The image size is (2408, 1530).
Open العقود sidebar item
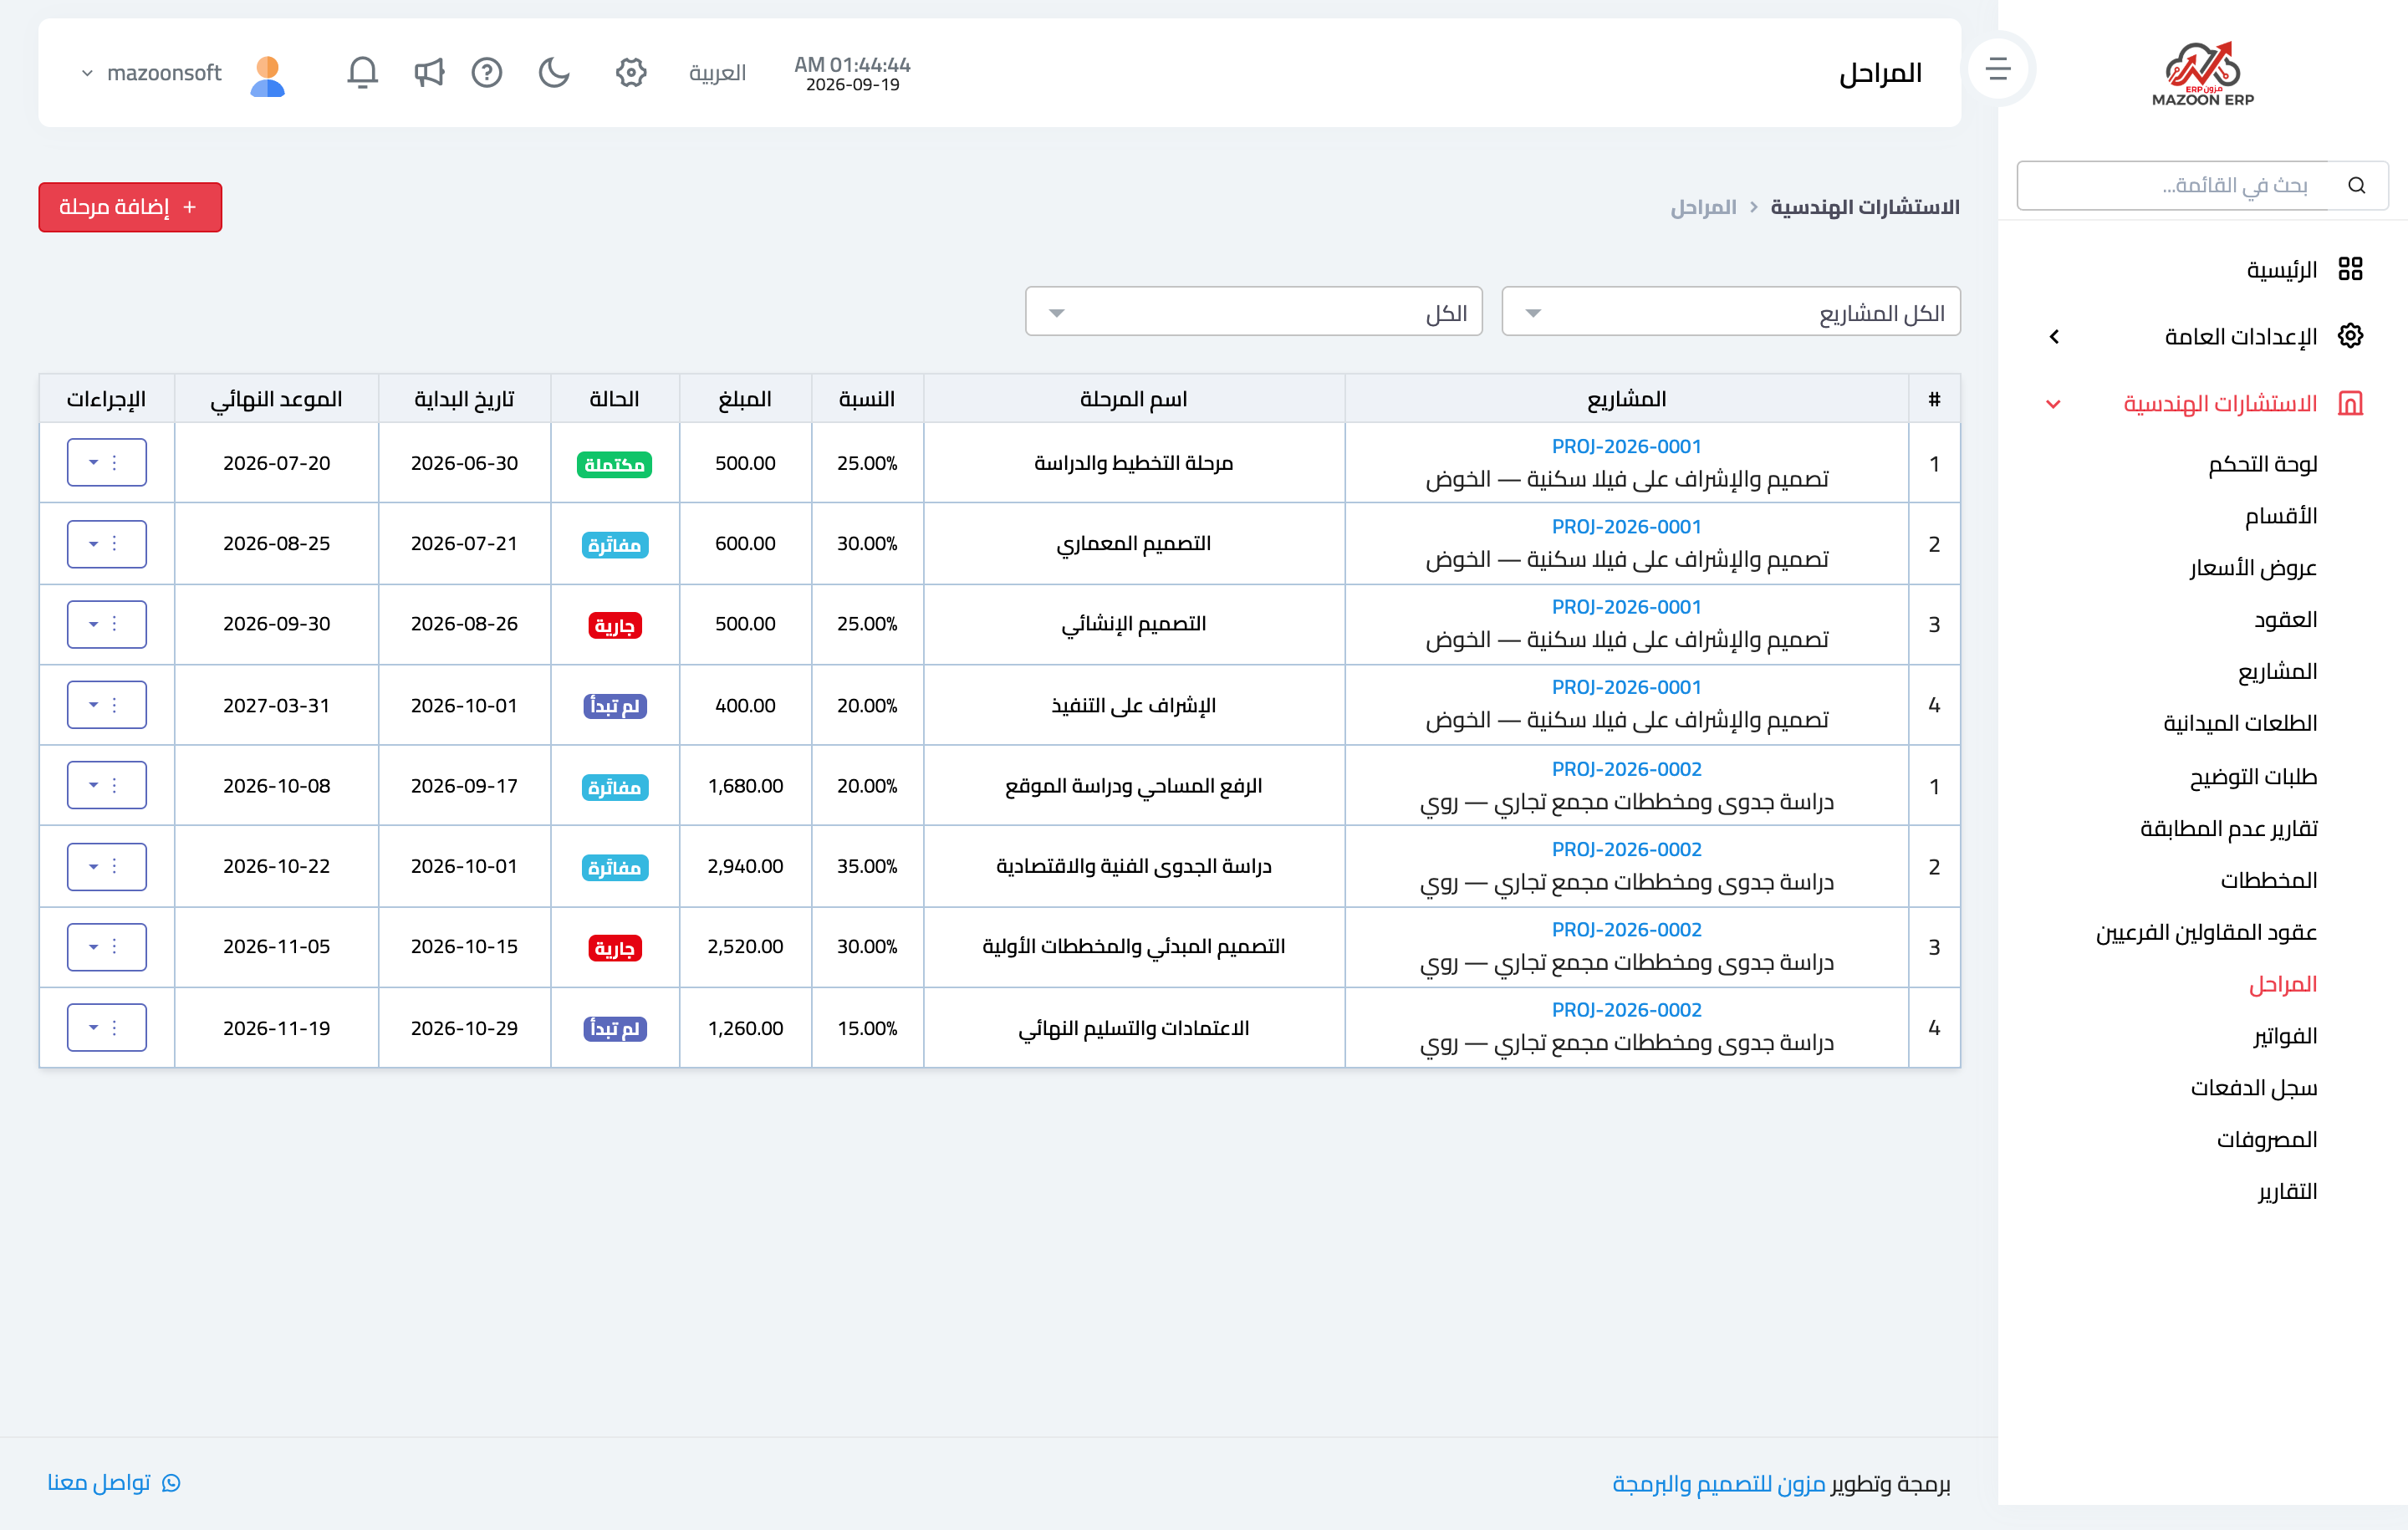[2285, 620]
